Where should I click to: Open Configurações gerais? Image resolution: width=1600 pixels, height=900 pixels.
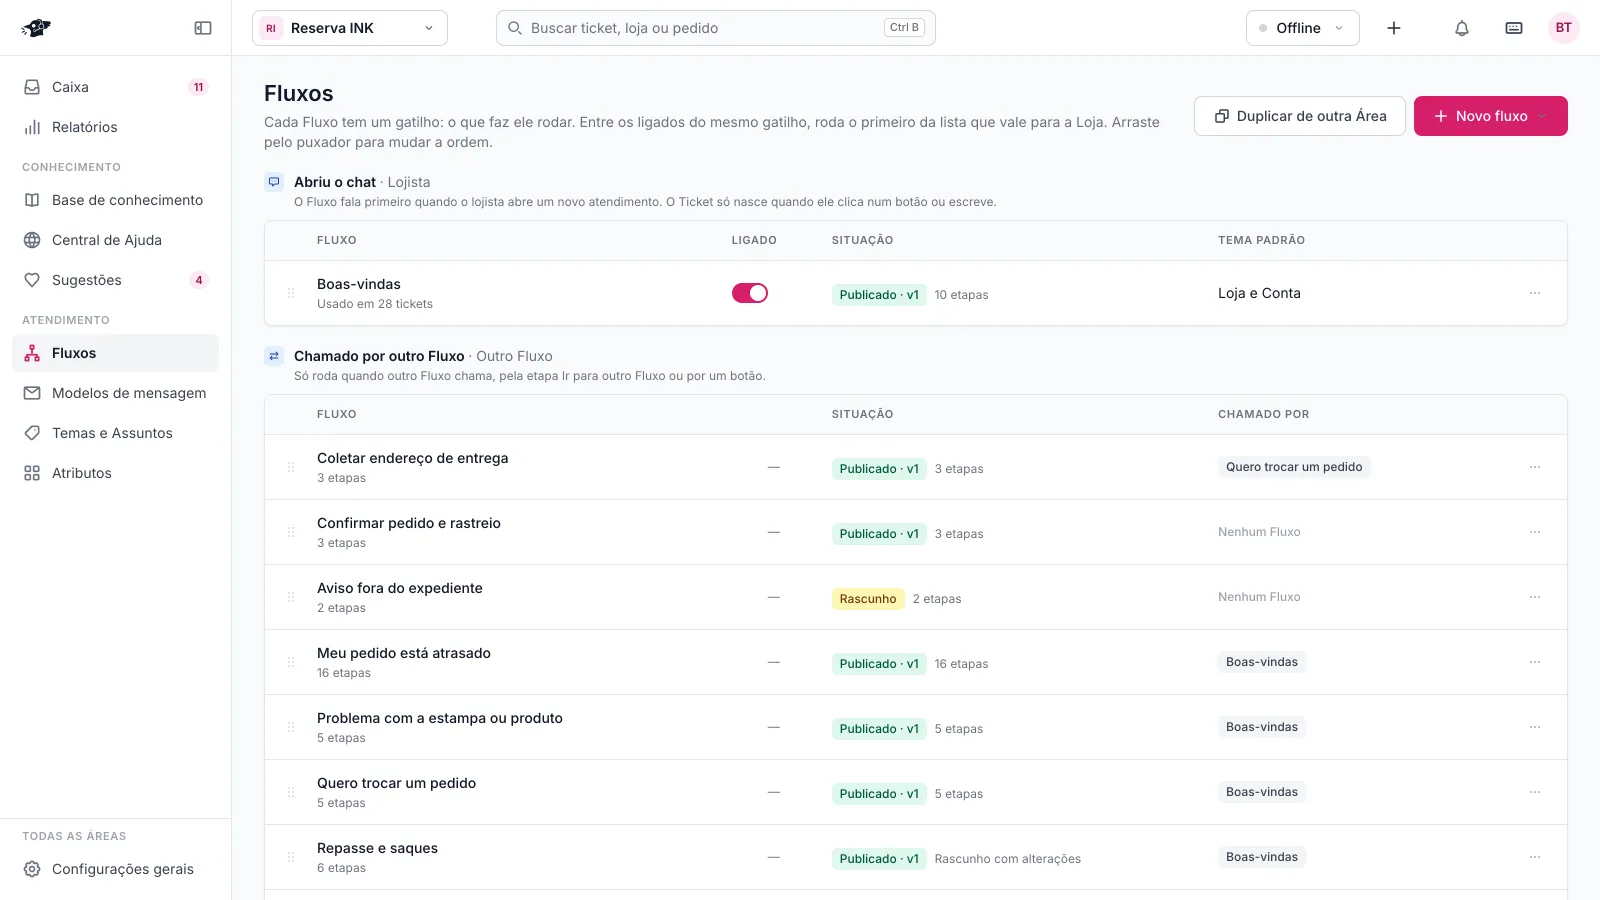click(x=116, y=869)
